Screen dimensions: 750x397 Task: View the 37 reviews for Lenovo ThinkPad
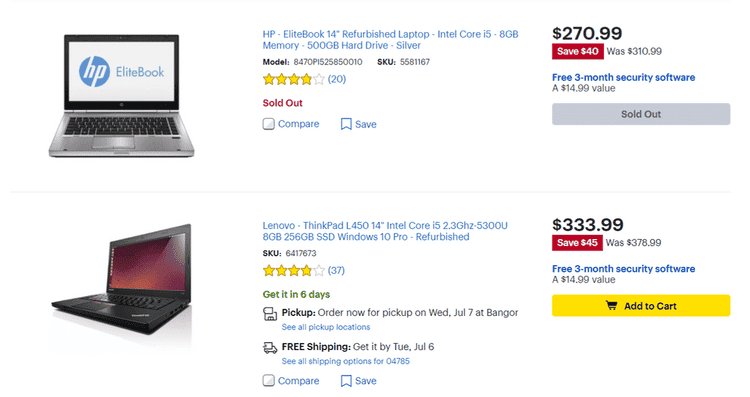pos(336,271)
